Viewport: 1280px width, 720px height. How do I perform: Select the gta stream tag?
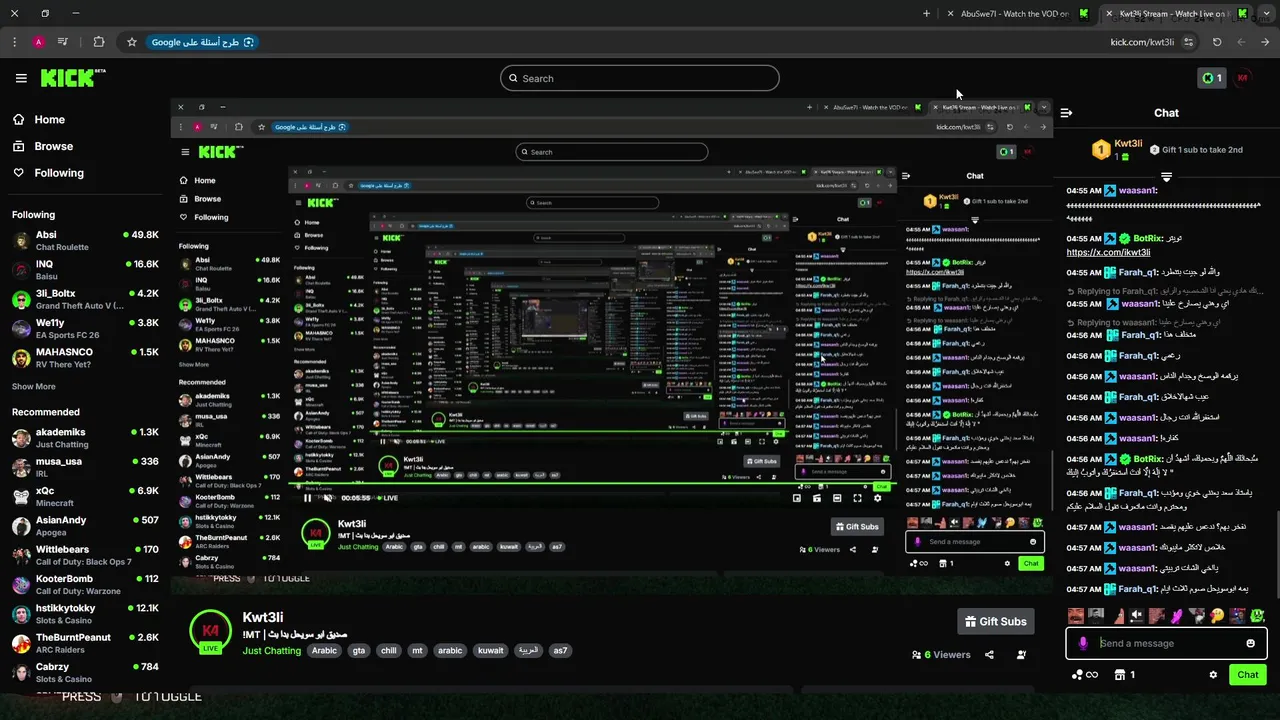point(359,650)
